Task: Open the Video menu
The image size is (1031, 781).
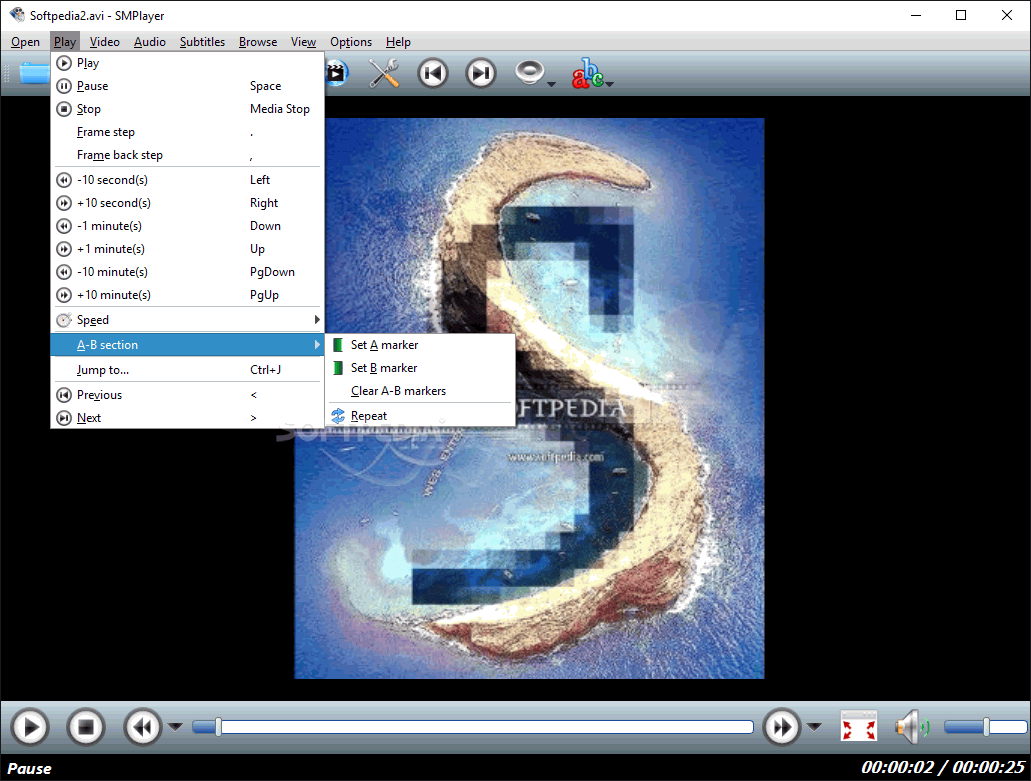Action: click(x=105, y=42)
